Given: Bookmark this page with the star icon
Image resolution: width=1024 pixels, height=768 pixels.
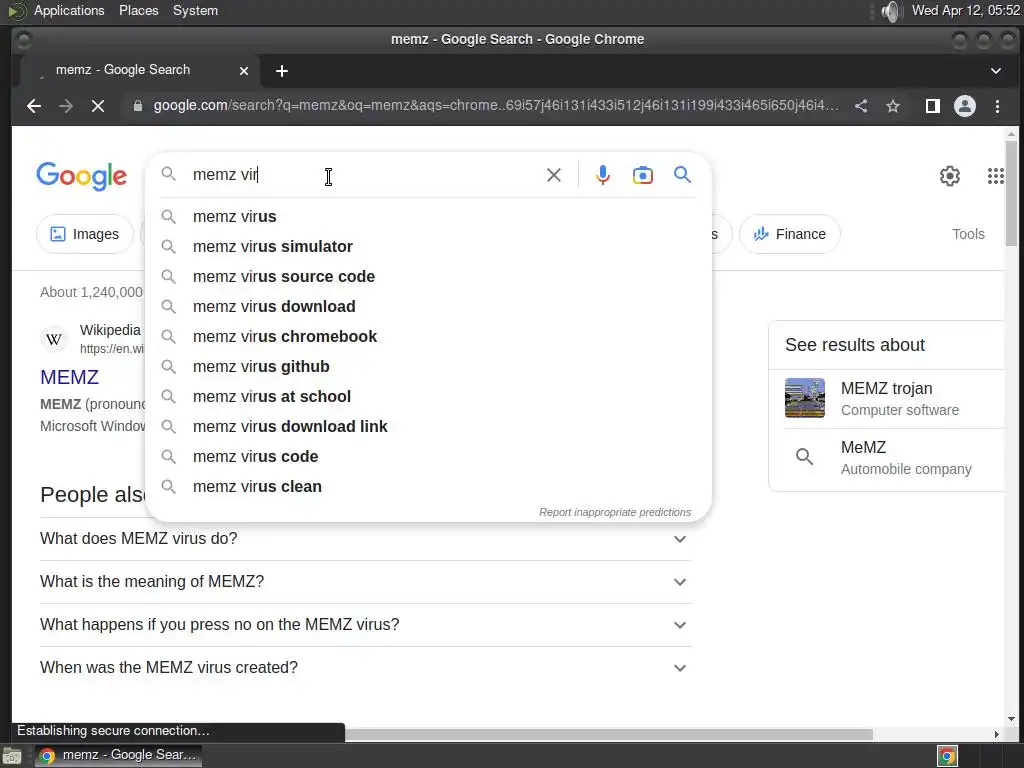Looking at the screenshot, I should pyautogui.click(x=893, y=106).
